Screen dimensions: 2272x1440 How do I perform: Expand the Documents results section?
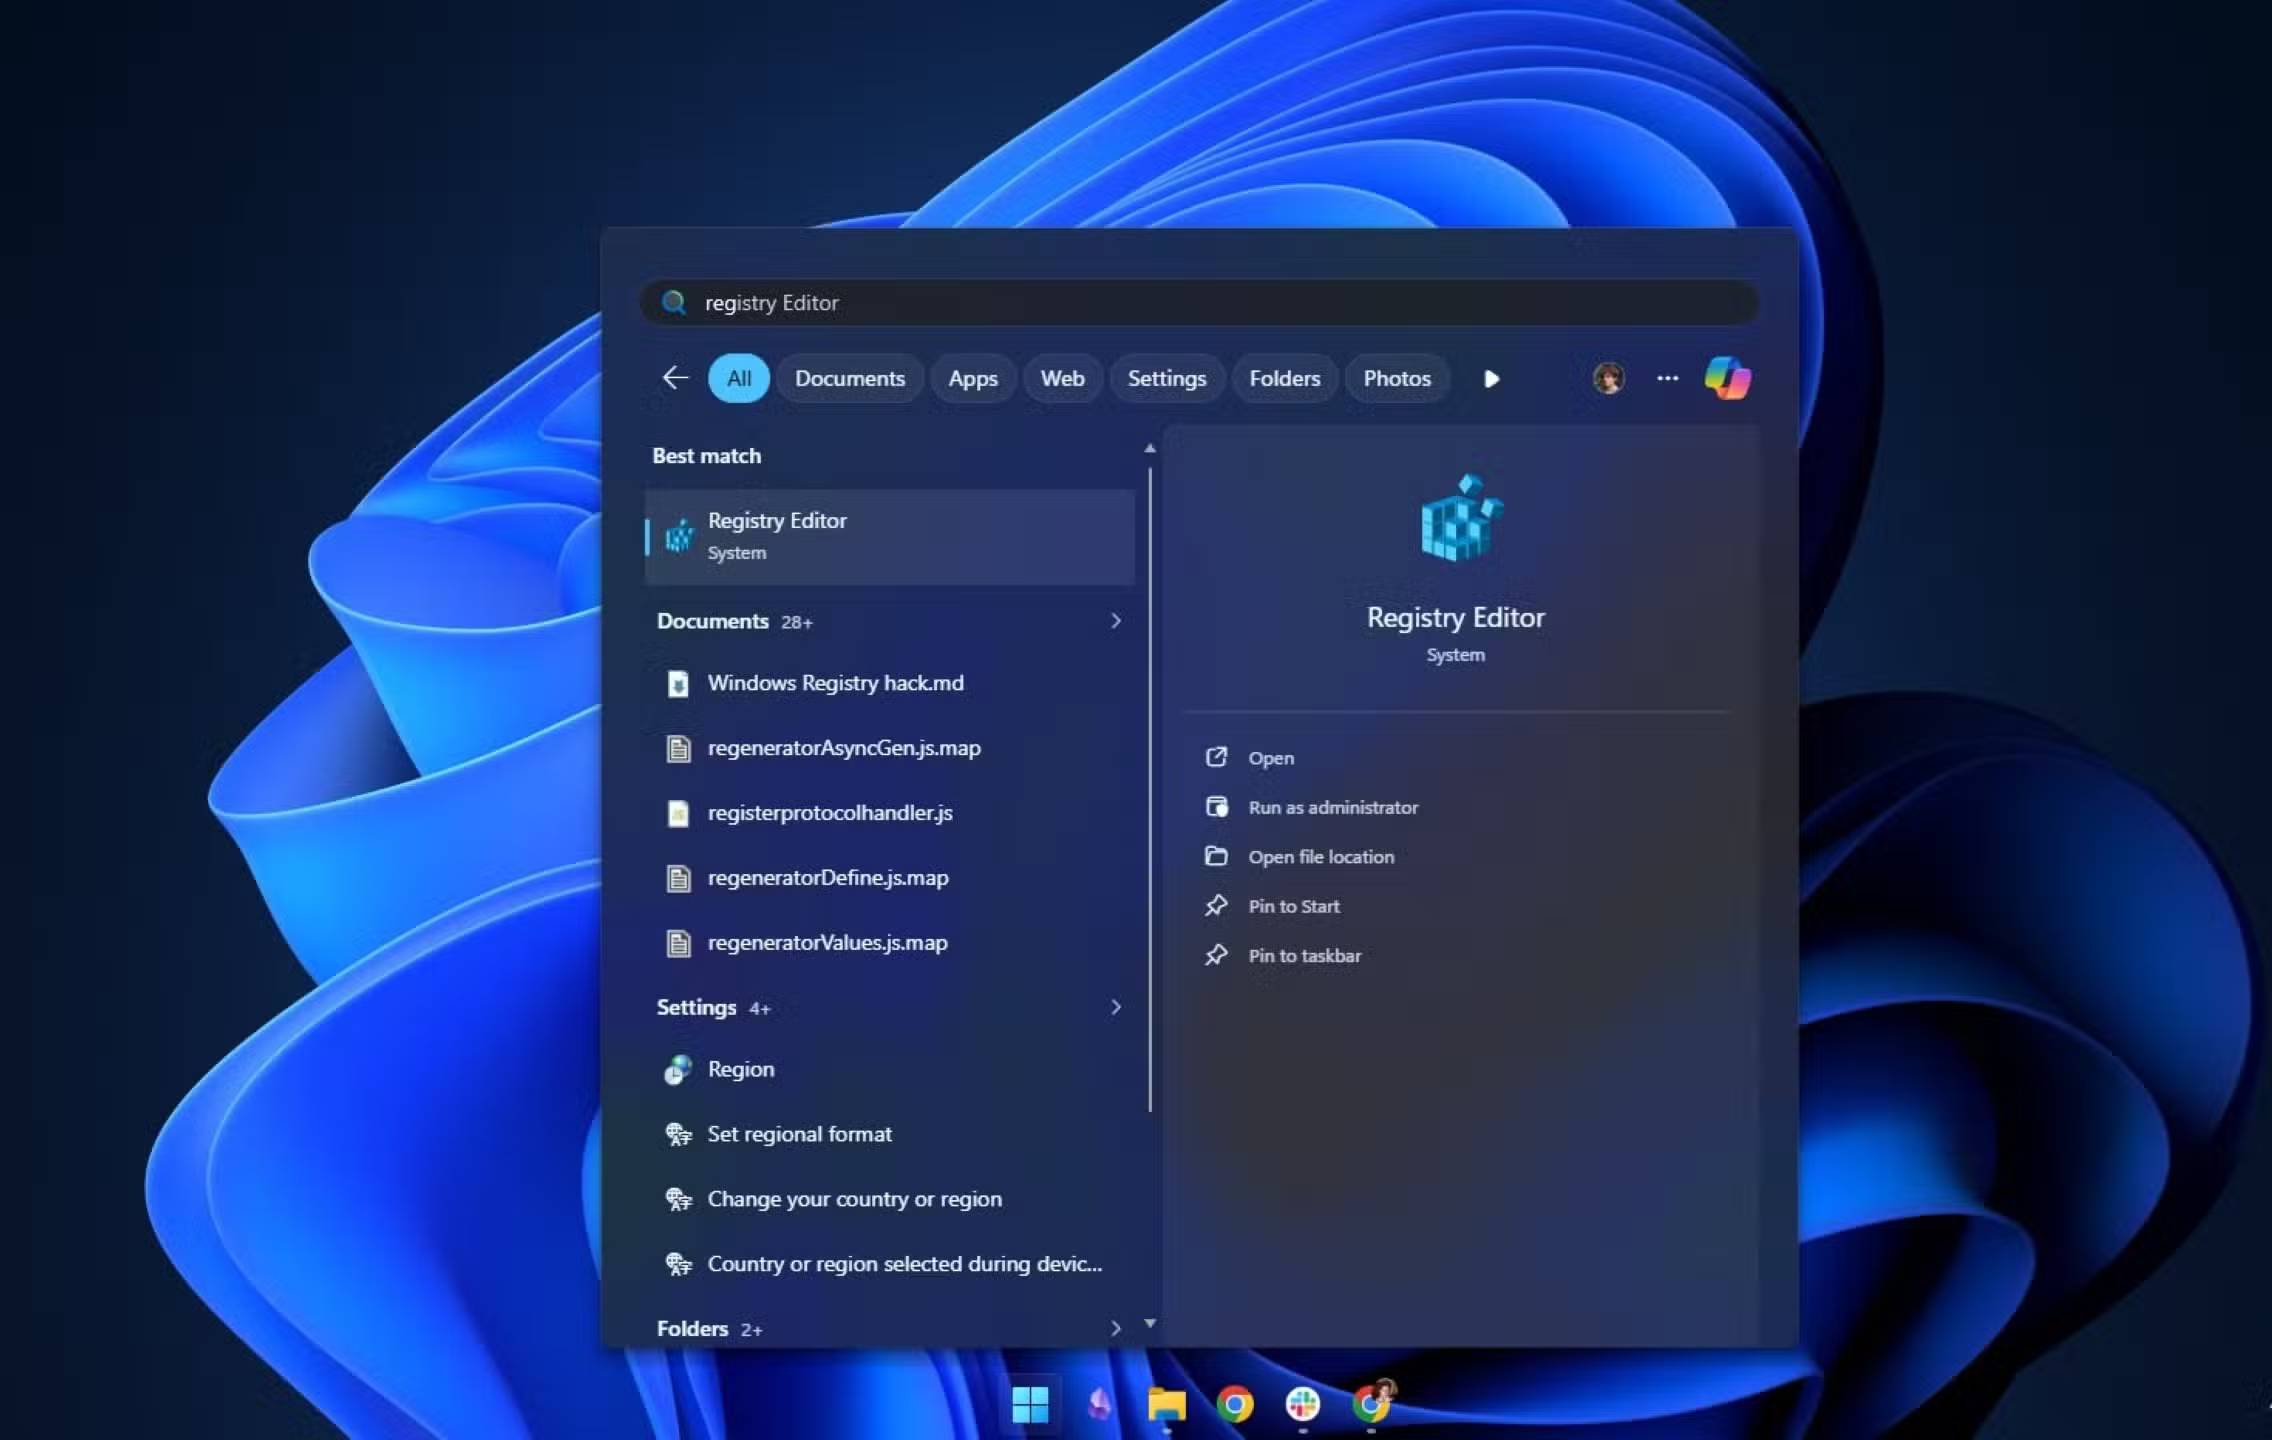[1114, 621]
